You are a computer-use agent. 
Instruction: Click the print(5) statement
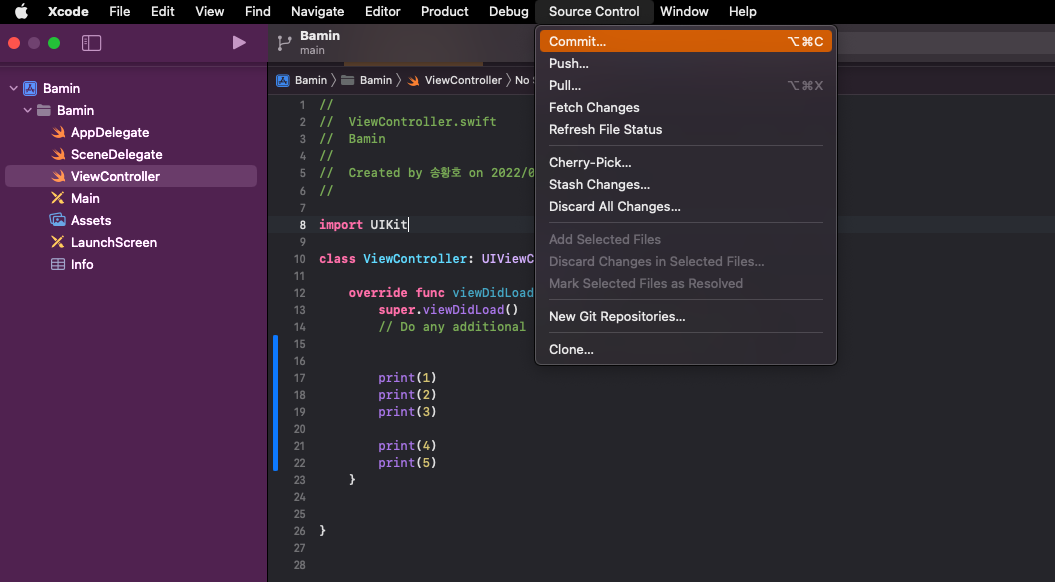tap(407, 462)
